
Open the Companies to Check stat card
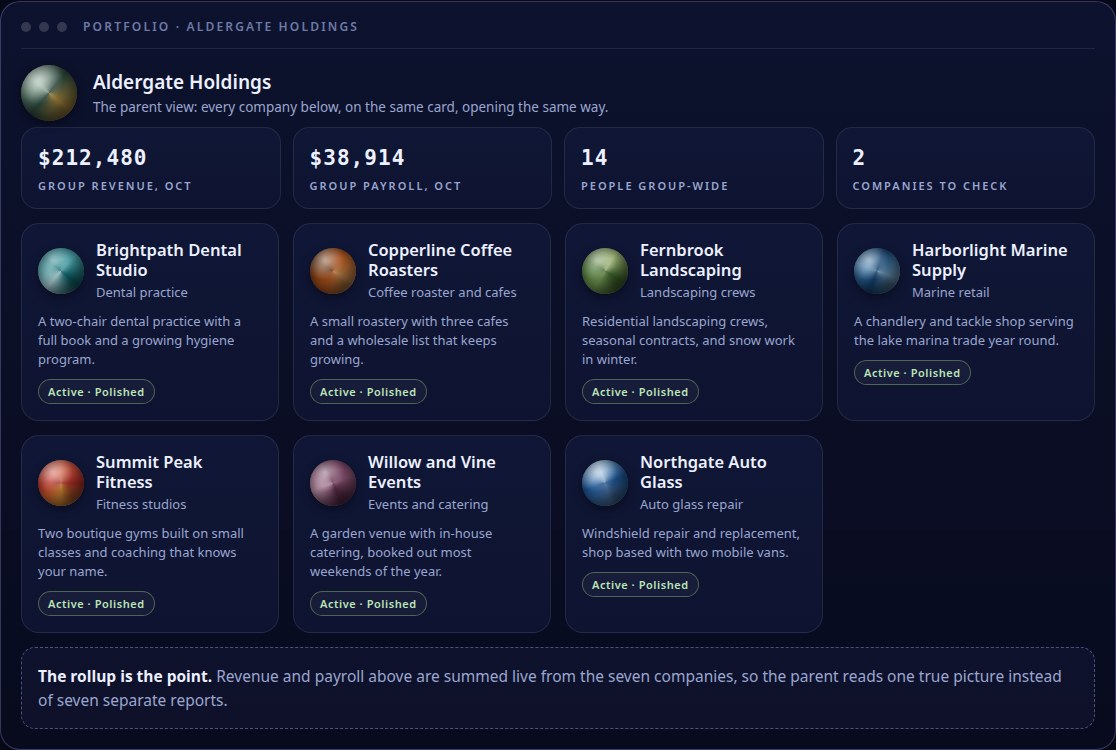pyautogui.click(x=965, y=168)
